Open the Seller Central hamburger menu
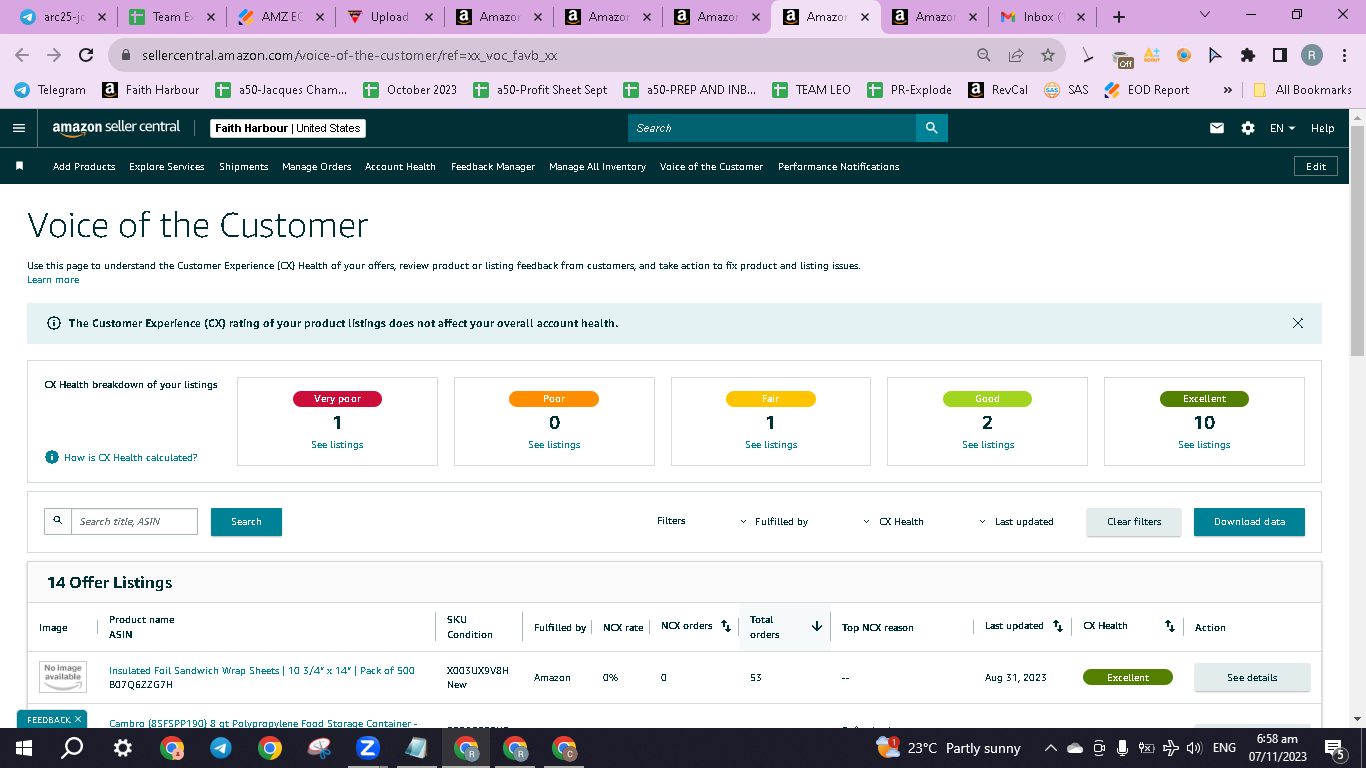1366x768 pixels. tap(19, 128)
